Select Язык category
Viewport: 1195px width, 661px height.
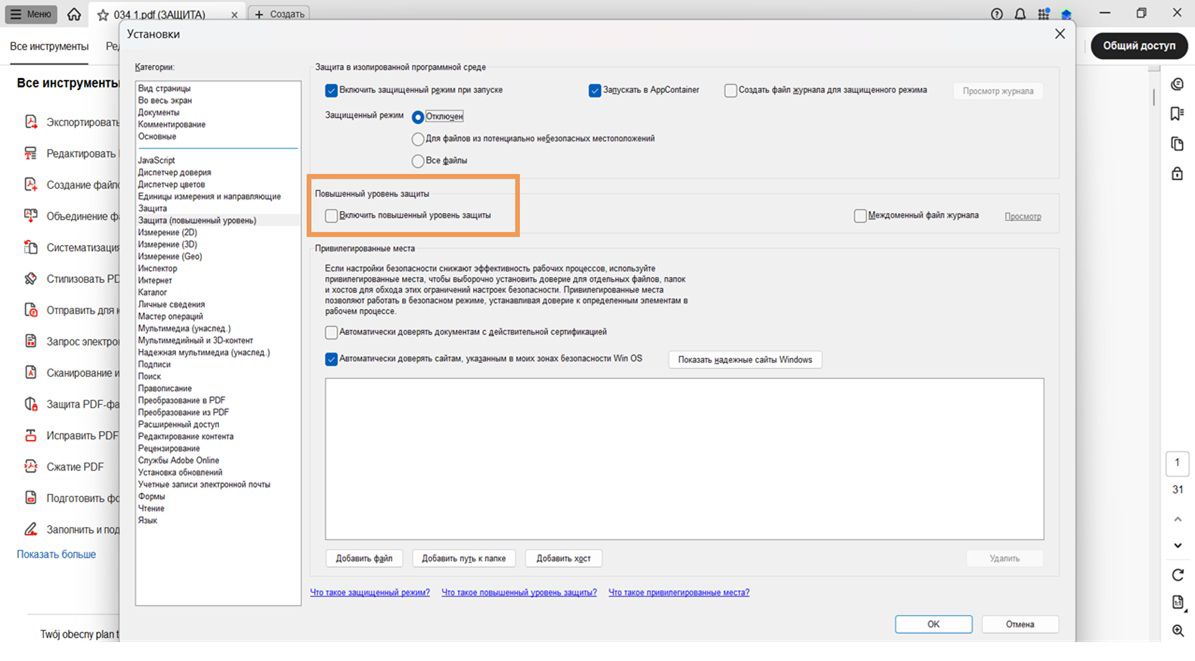click(x=147, y=520)
